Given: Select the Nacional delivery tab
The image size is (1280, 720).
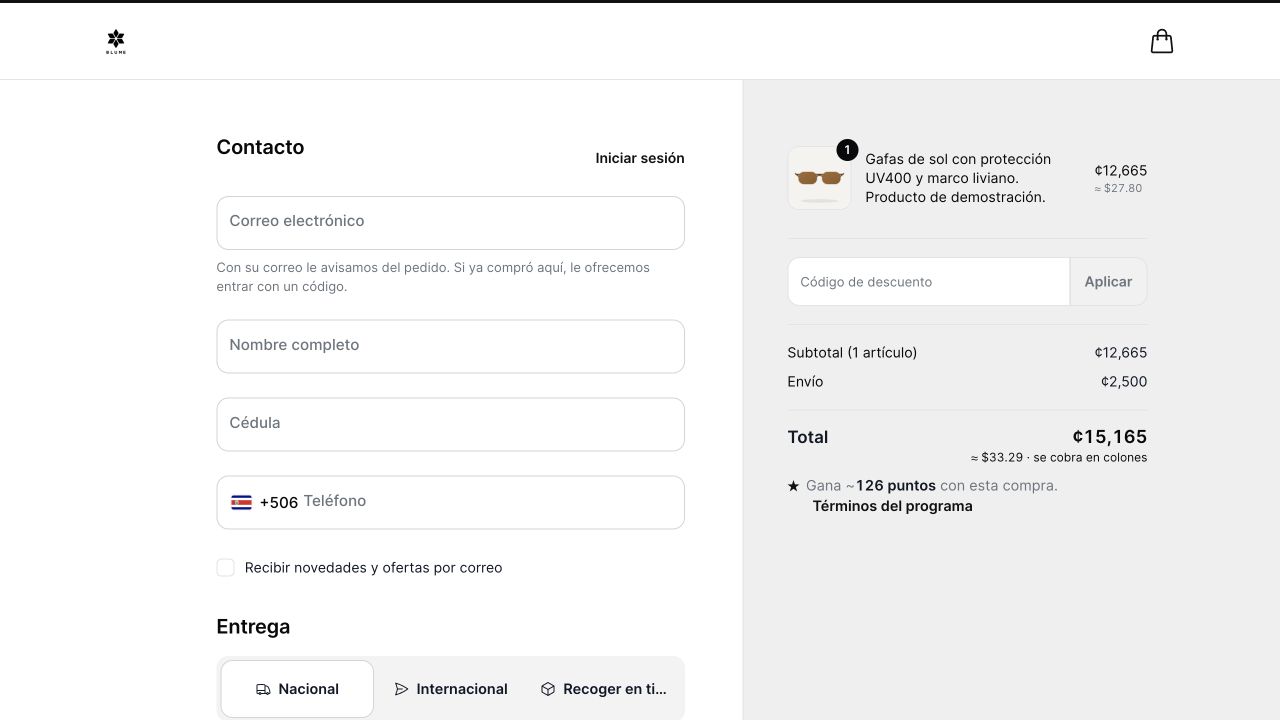Looking at the screenshot, I should click(x=297, y=689).
